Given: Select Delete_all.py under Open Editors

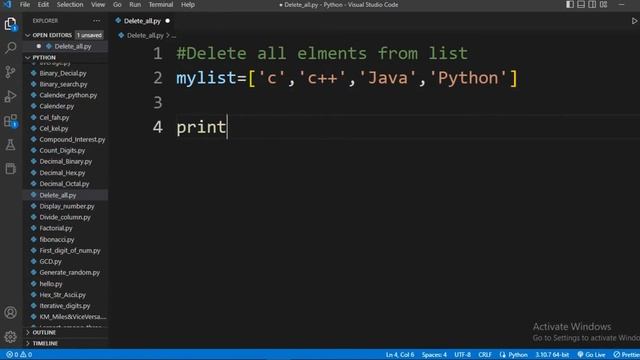Looking at the screenshot, I should 73,47.
